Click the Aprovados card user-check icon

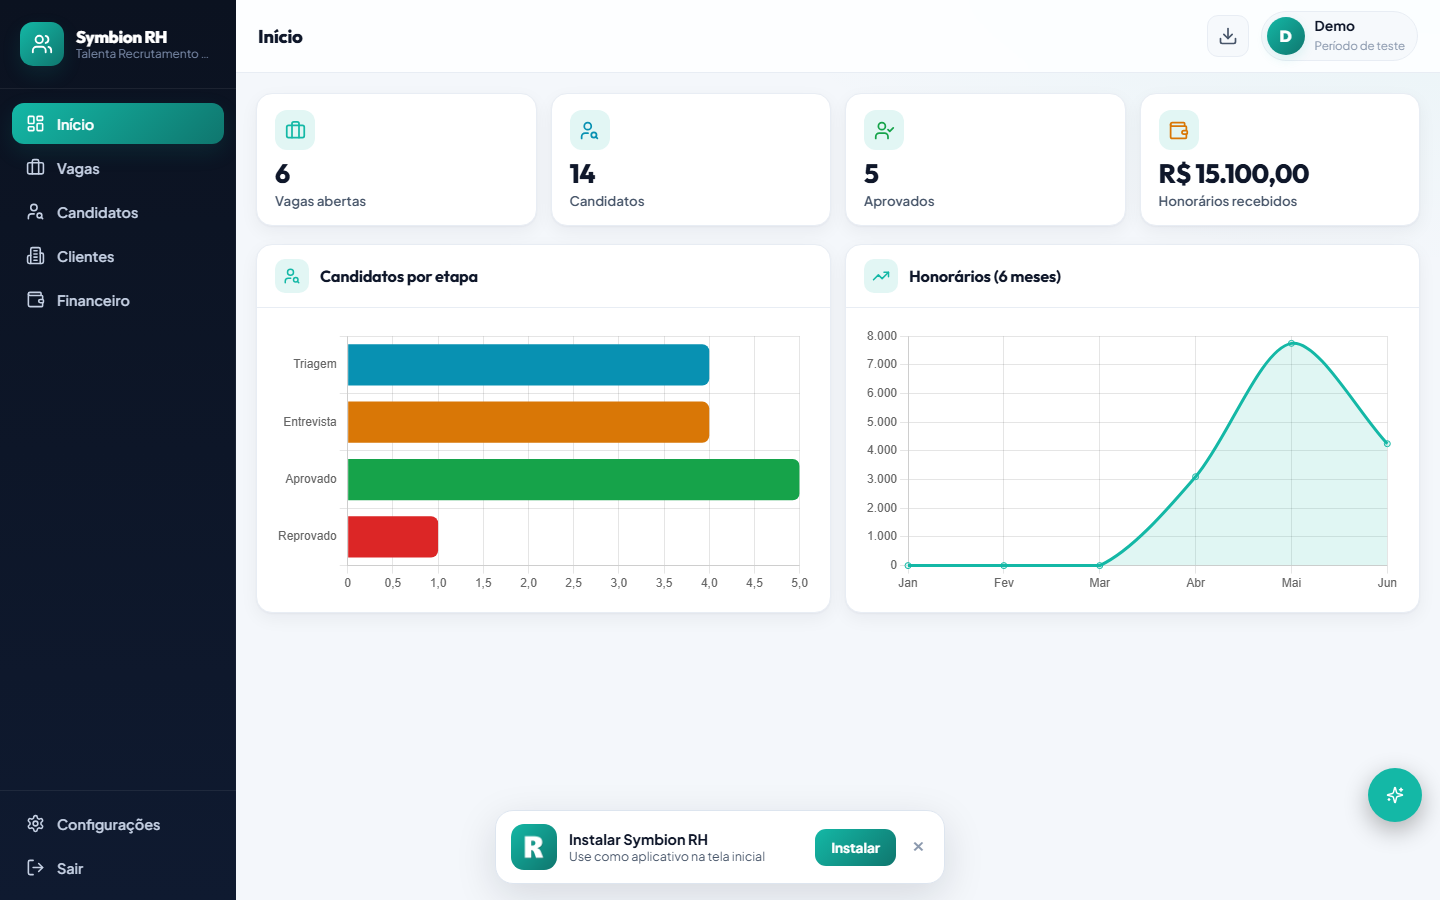point(884,130)
